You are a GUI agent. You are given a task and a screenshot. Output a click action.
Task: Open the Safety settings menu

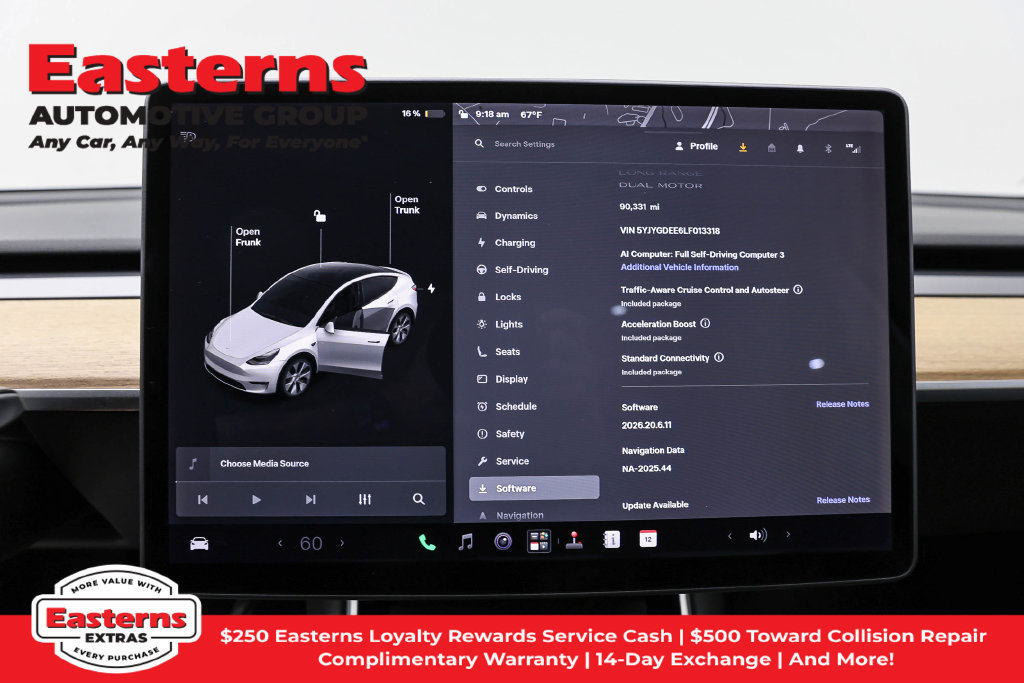click(501, 434)
